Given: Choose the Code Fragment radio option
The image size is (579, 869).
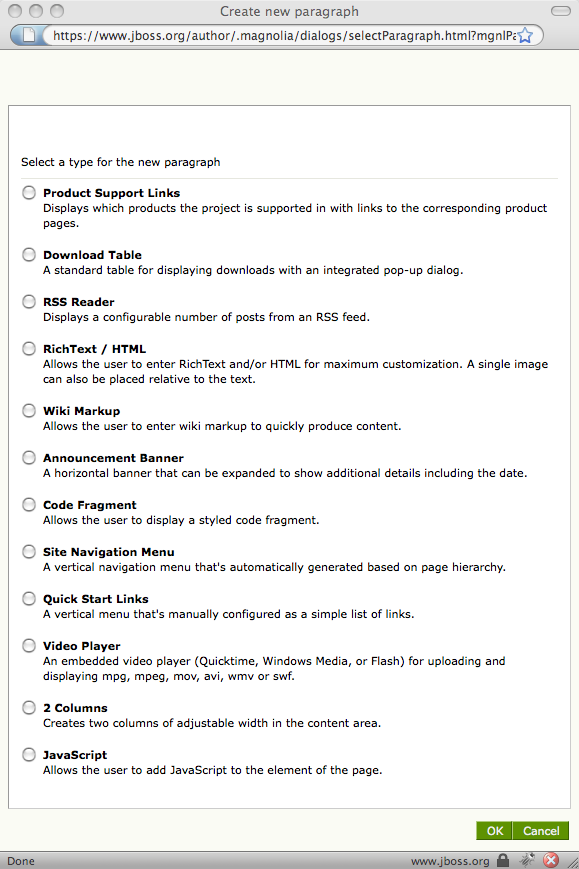Looking at the screenshot, I should point(29,505).
